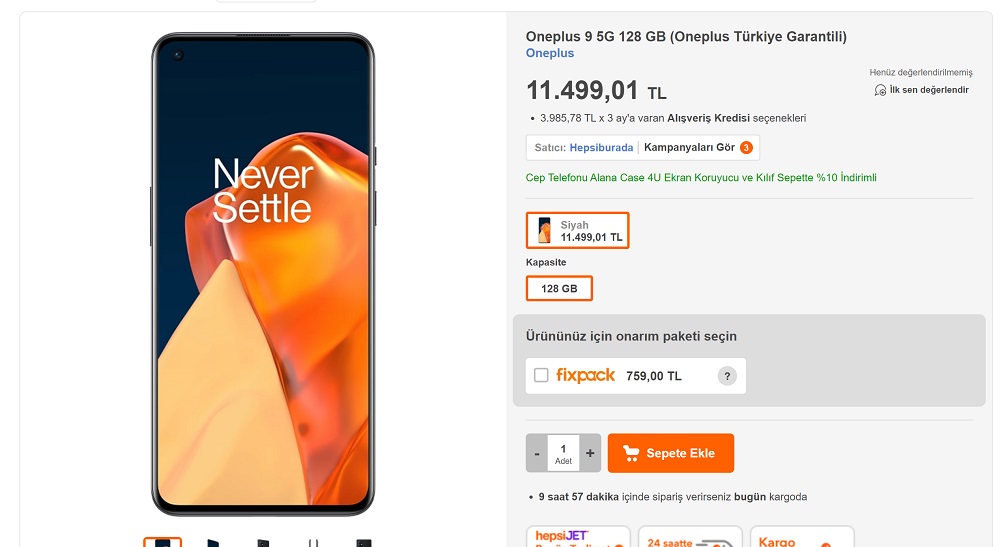This screenshot has width=1000, height=547.
Task: Click the main Oneplus 9 product image
Action: (262, 270)
